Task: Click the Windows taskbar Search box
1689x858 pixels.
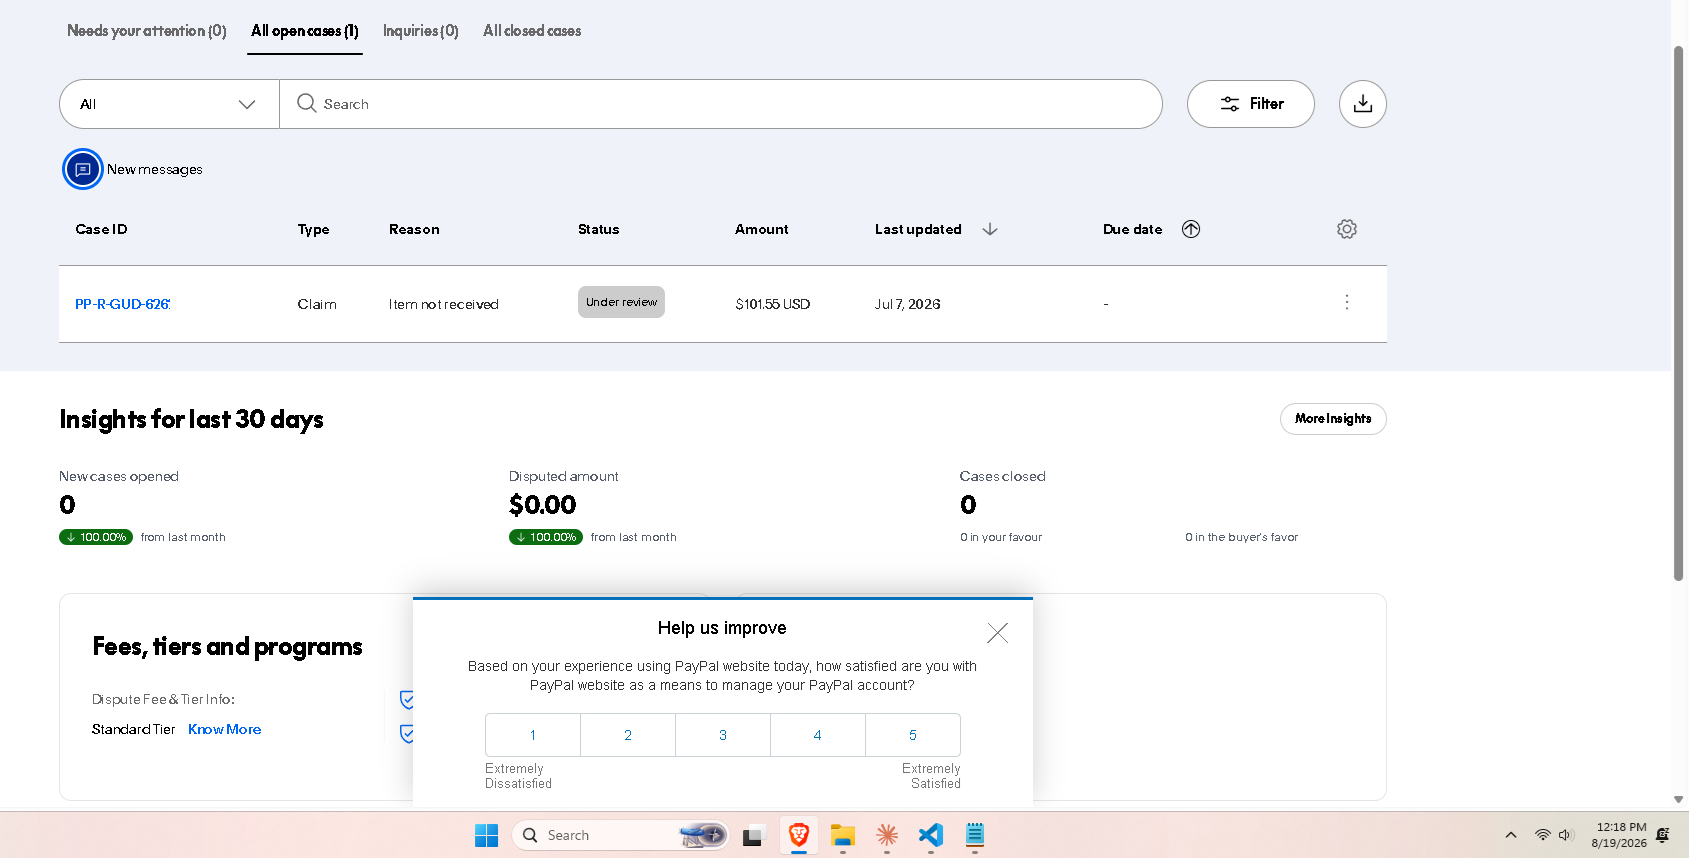Action: tap(620, 835)
